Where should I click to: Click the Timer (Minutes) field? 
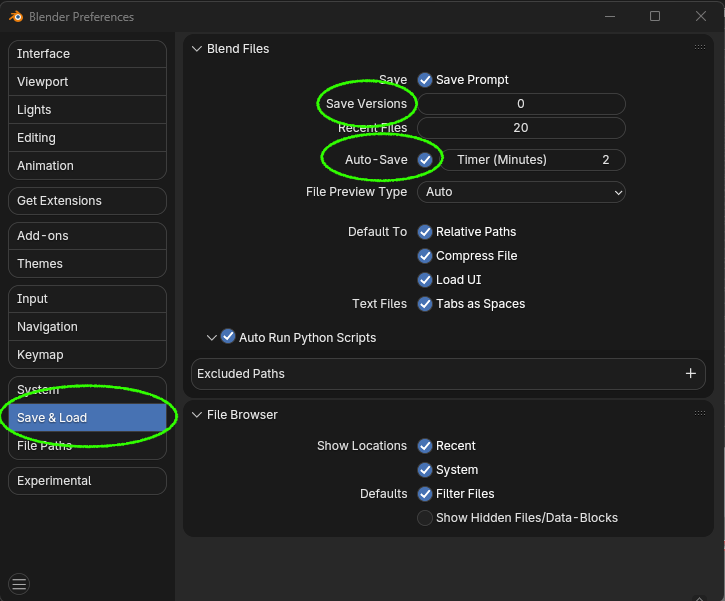tap(533, 160)
